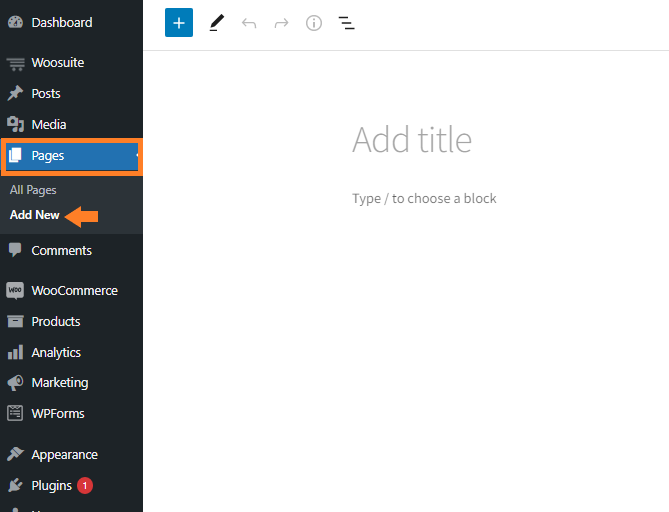Click into the Add title field
This screenshot has height=512, width=669.
pos(412,140)
